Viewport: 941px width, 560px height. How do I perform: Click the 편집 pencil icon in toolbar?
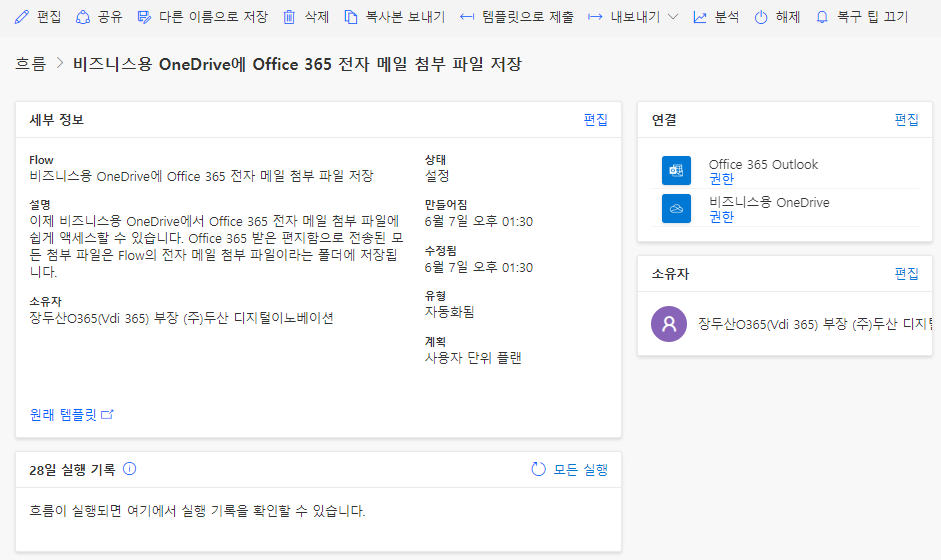click(22, 17)
